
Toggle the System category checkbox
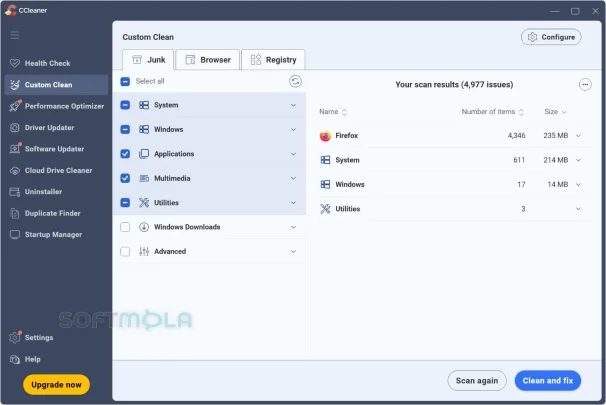click(x=125, y=105)
